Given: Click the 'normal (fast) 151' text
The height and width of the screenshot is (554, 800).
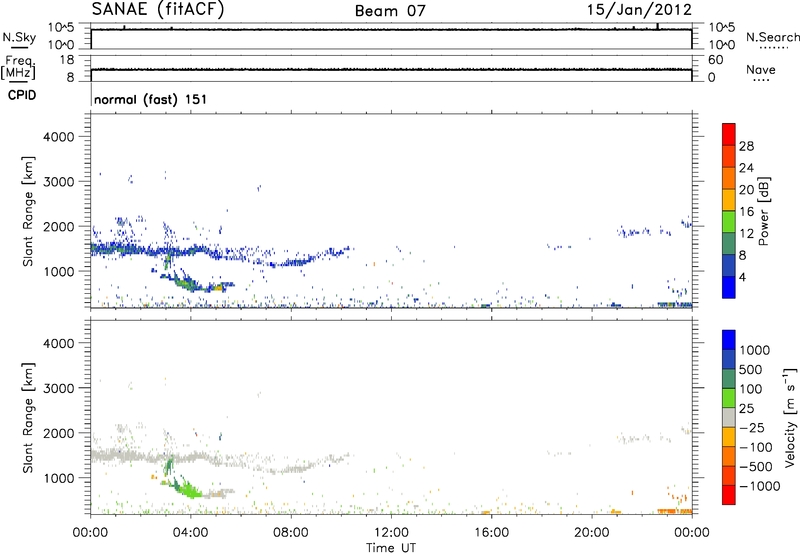Looking at the screenshot, I should pyautogui.click(x=151, y=99).
